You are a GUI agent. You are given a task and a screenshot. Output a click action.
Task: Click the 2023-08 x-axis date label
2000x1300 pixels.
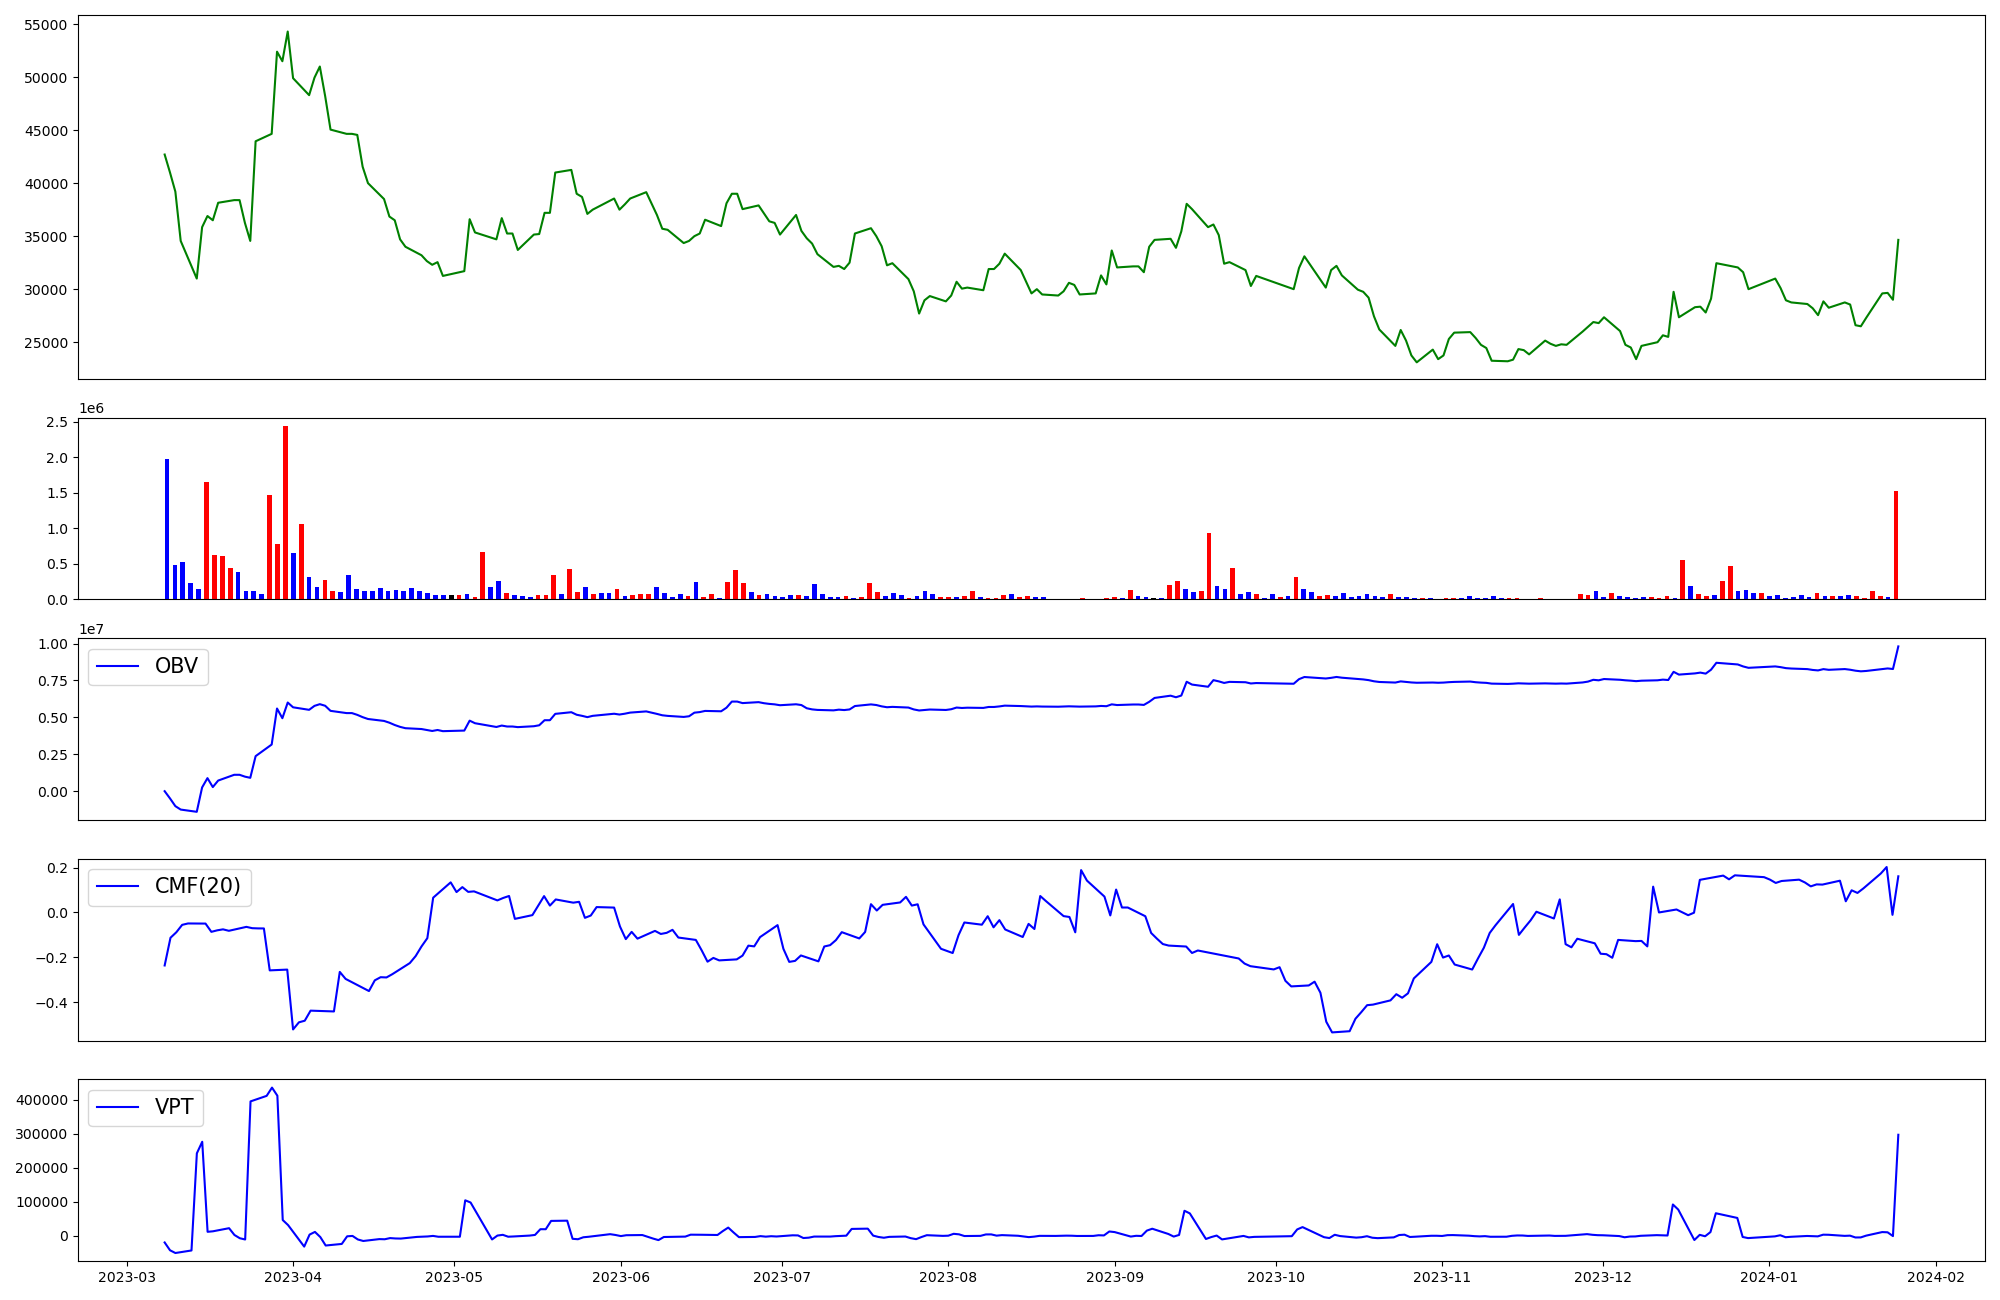(x=948, y=1277)
